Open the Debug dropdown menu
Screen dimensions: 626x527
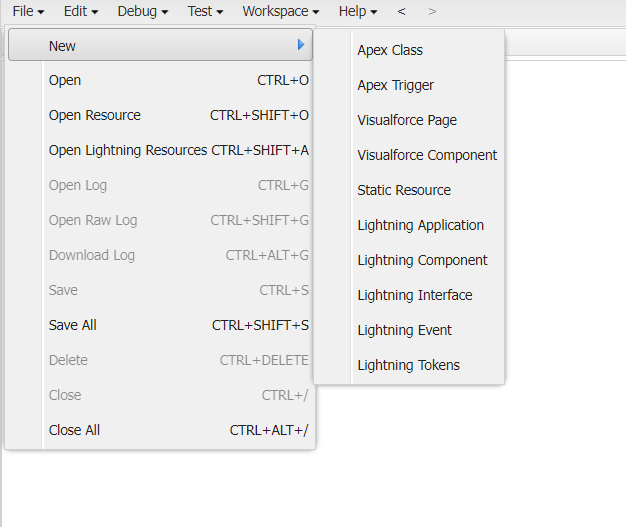click(x=142, y=11)
